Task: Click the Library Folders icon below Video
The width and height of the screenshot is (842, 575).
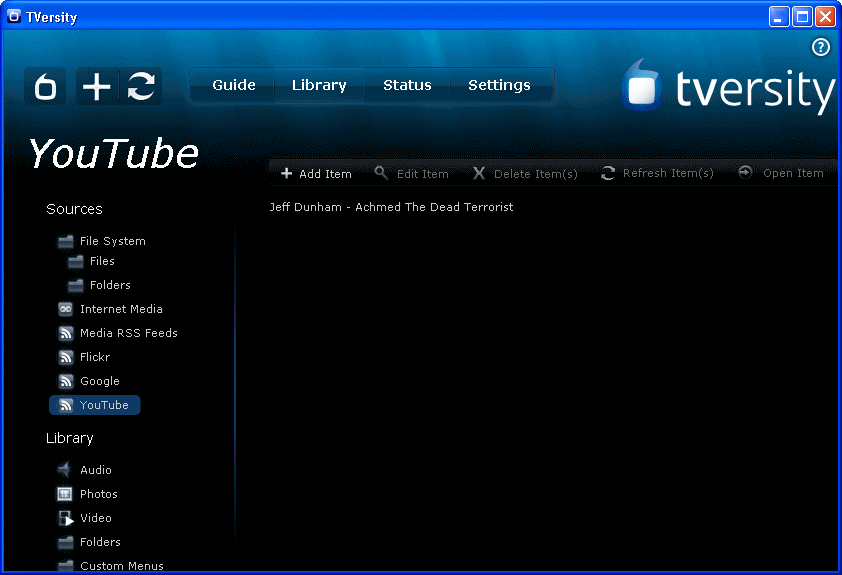Action: 66,542
